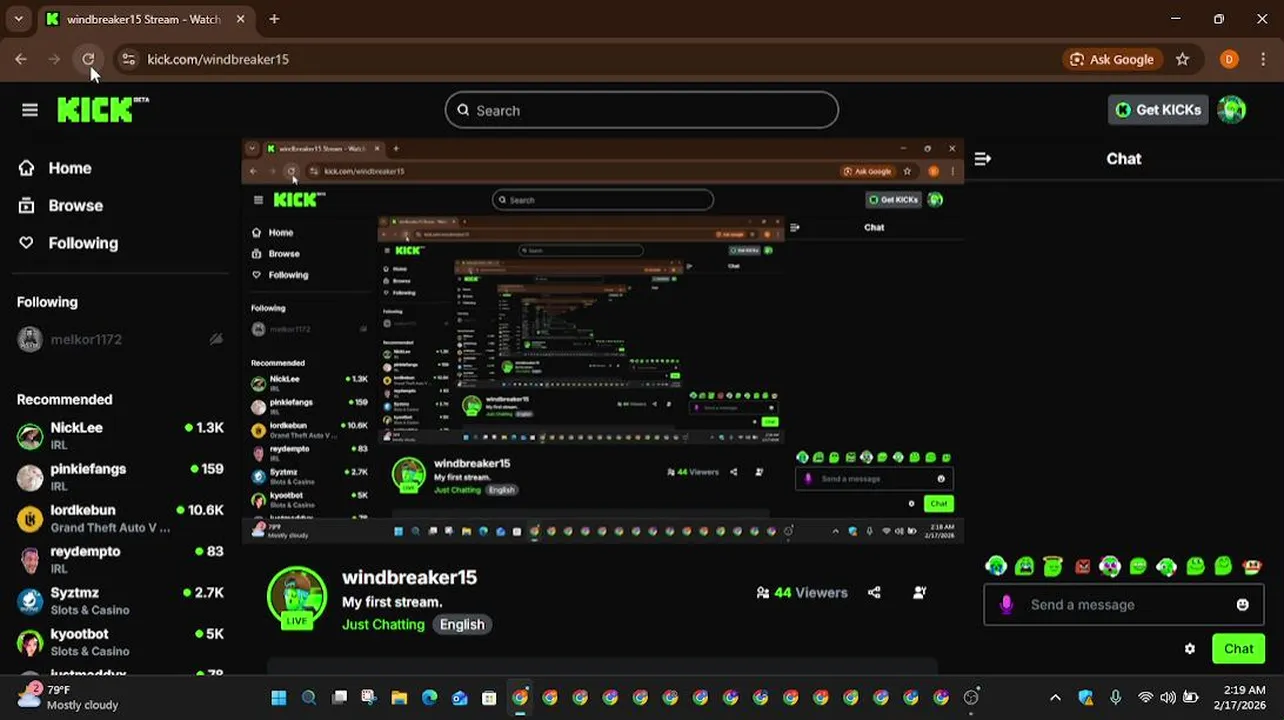
Task: View site information icon in the address bar
Action: (x=128, y=59)
